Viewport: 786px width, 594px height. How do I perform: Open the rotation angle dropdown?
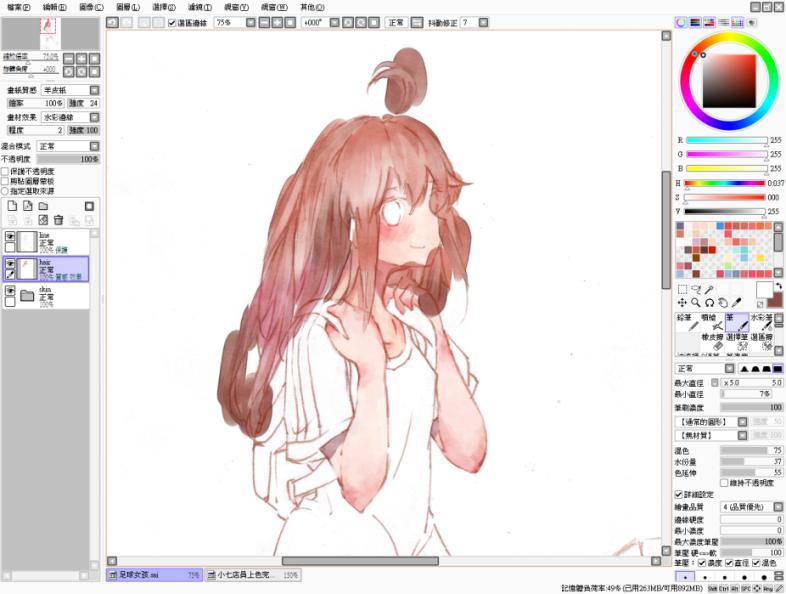(334, 23)
